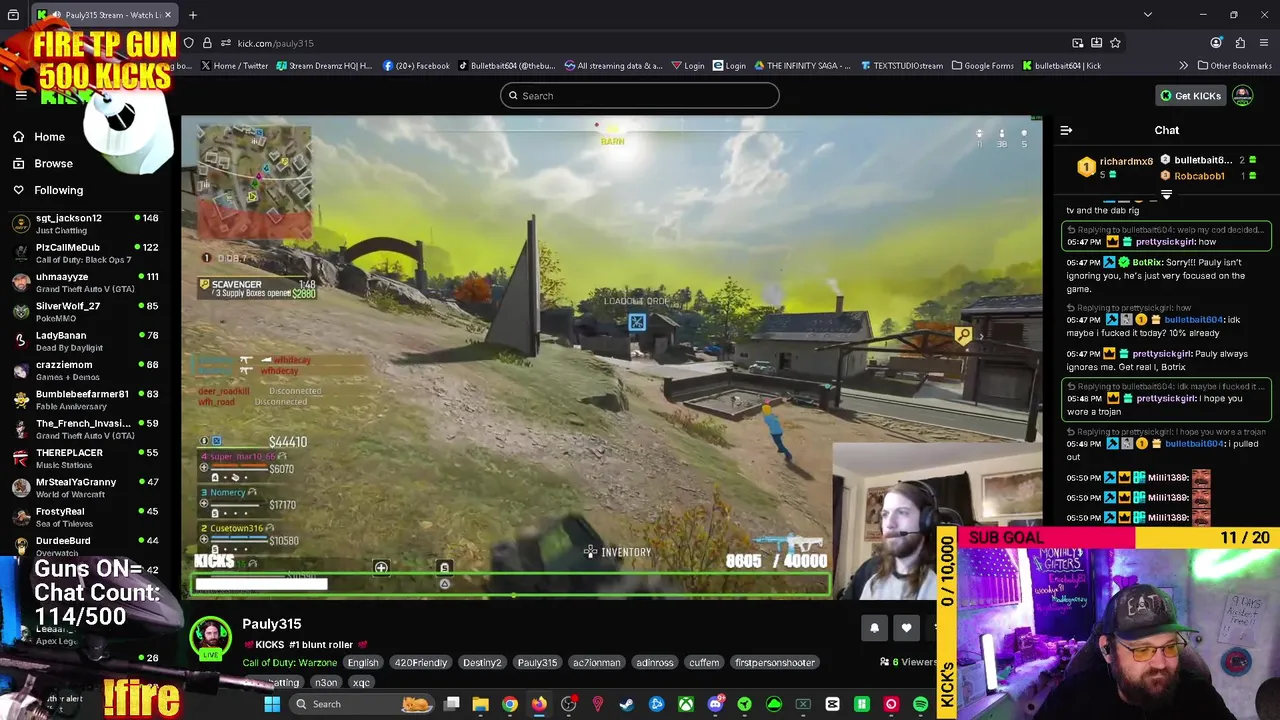Open uhmaayyze channel in sidebar
Screen dimensions: 1280x720
(85, 282)
